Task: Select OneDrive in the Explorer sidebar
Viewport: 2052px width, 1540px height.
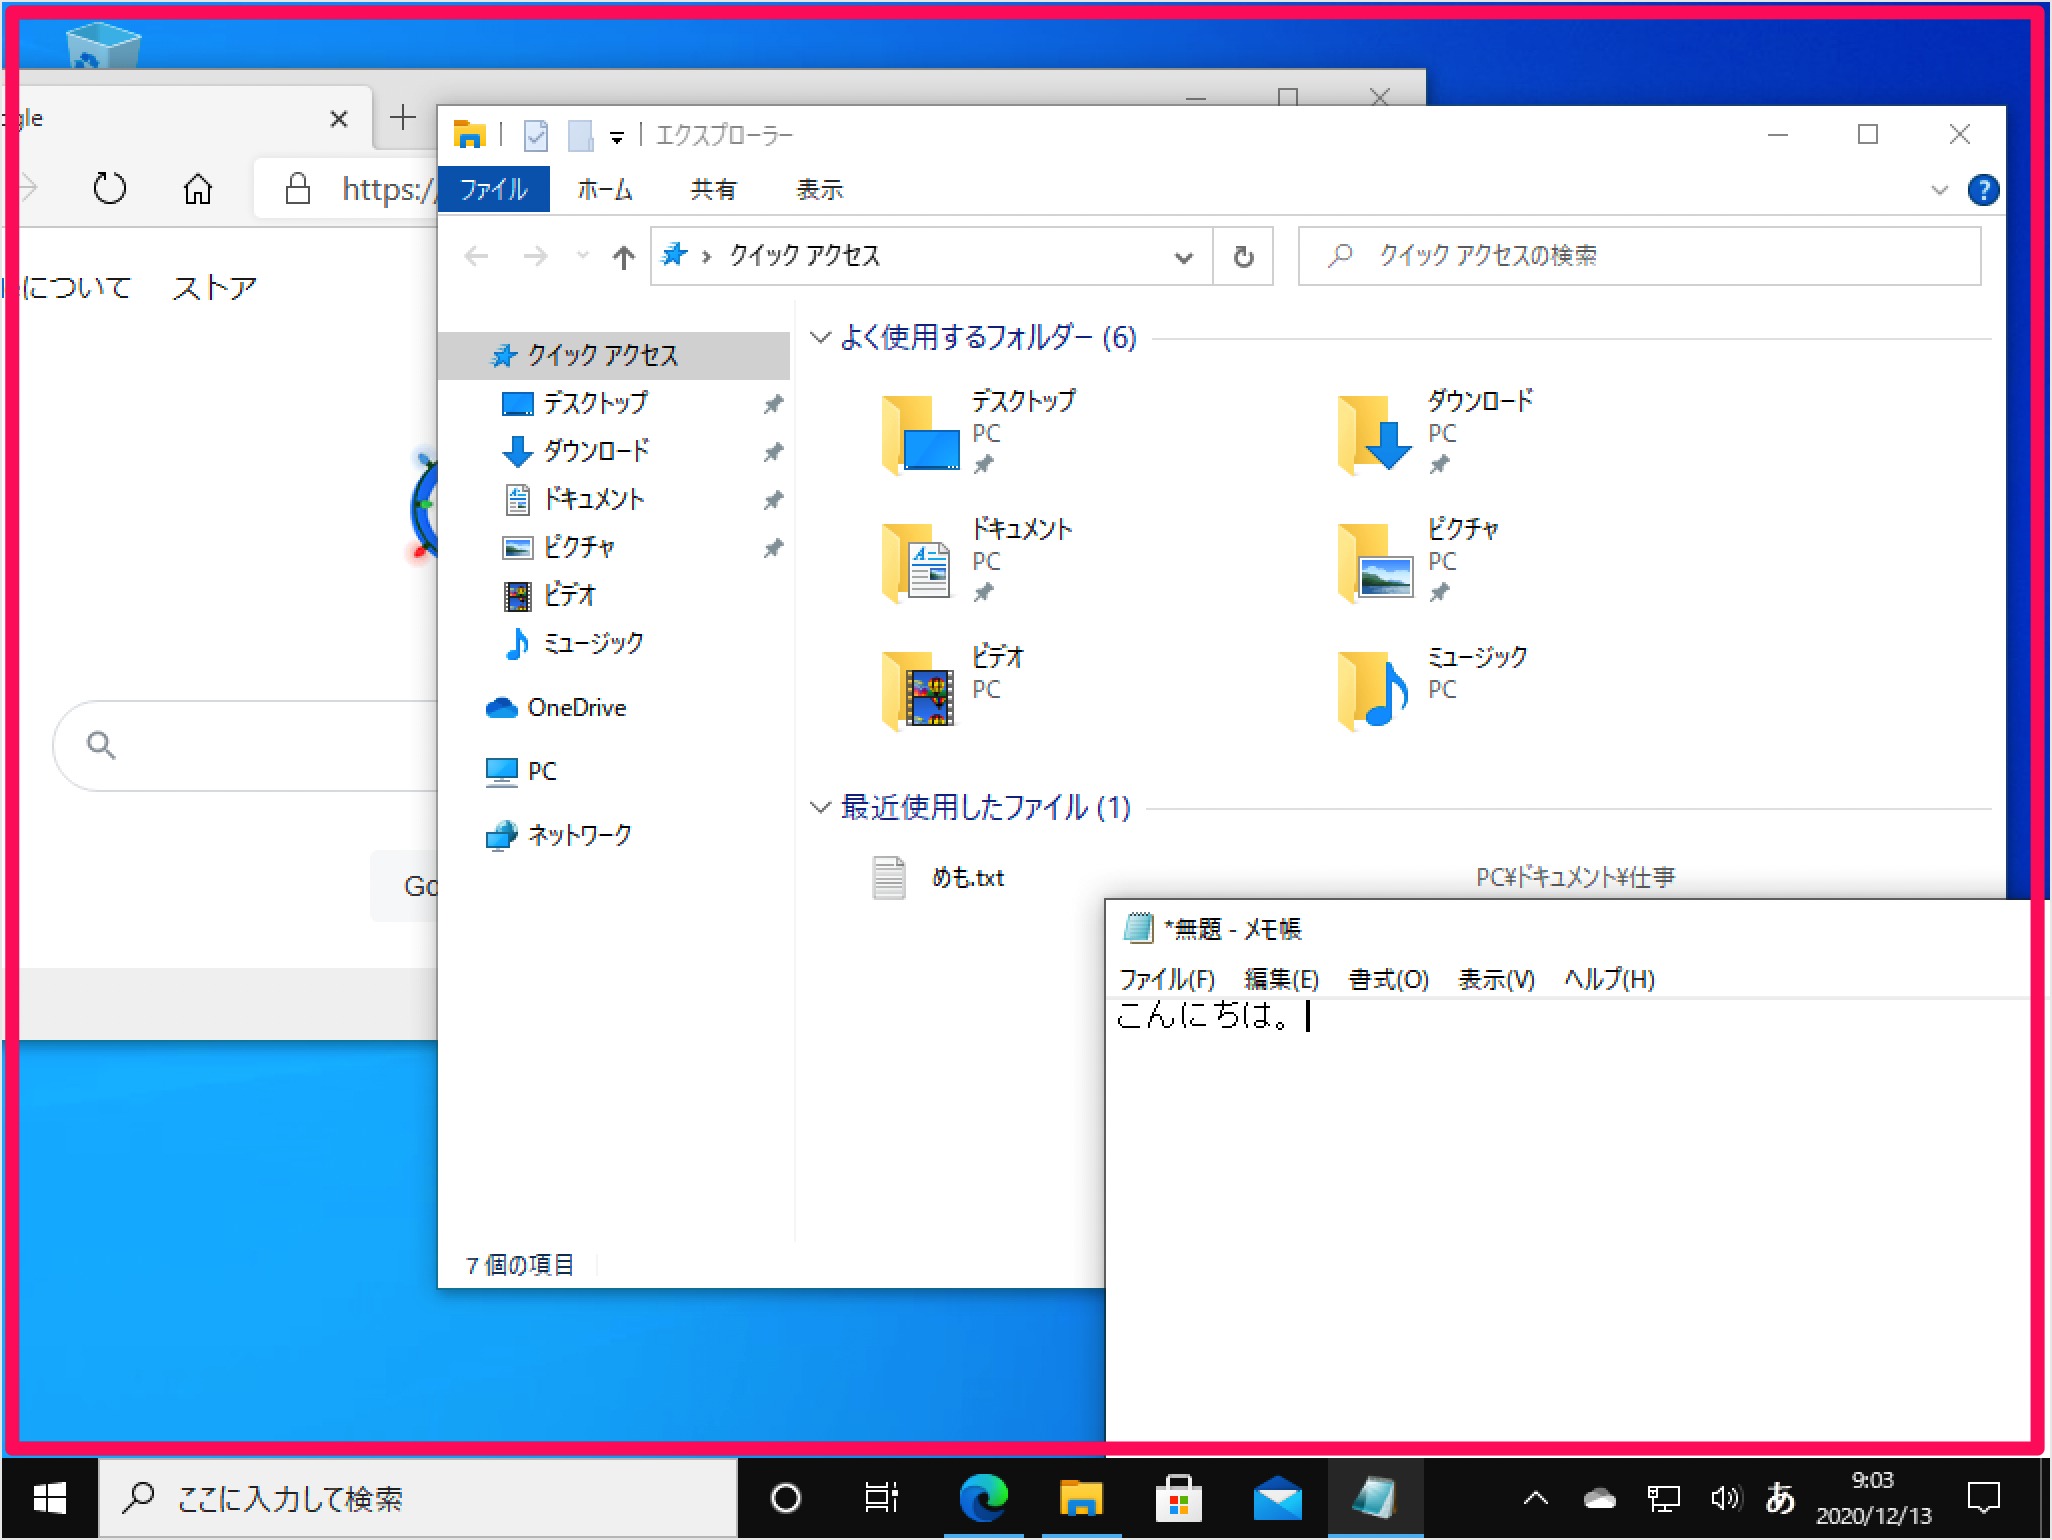Action: point(575,707)
